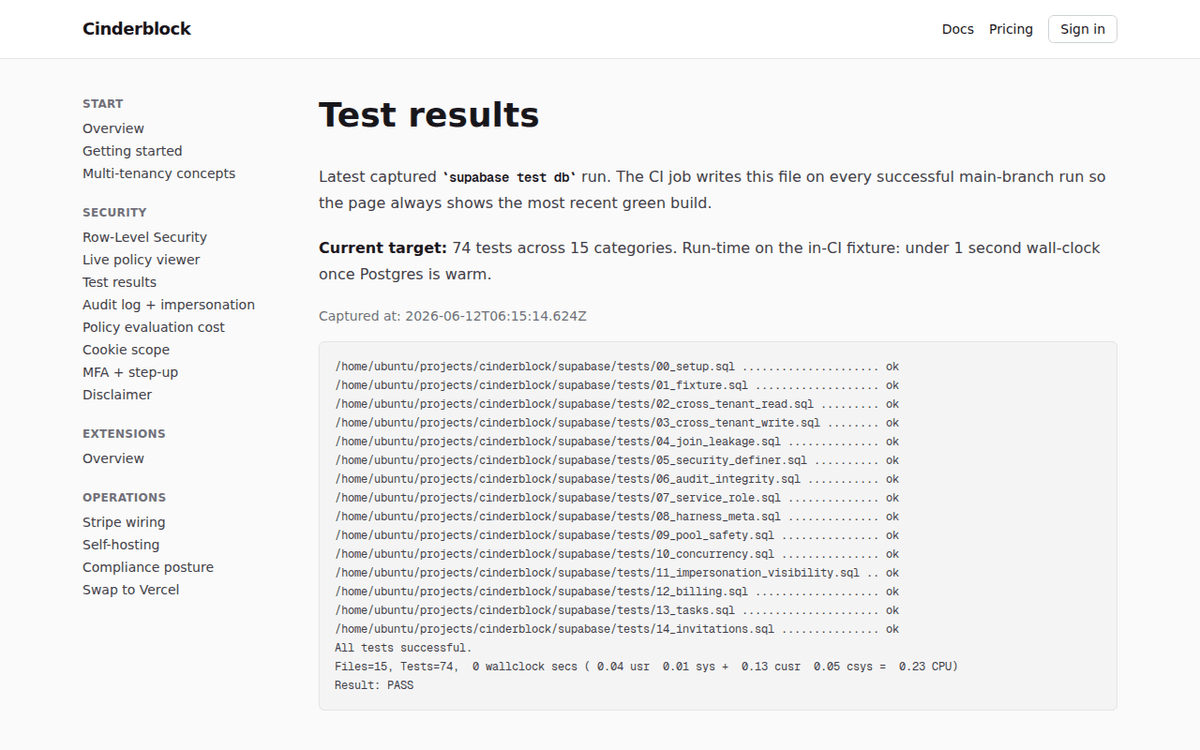Go to Self-hosting page
Screen dimensions: 1200x750
pyautogui.click(x=121, y=545)
